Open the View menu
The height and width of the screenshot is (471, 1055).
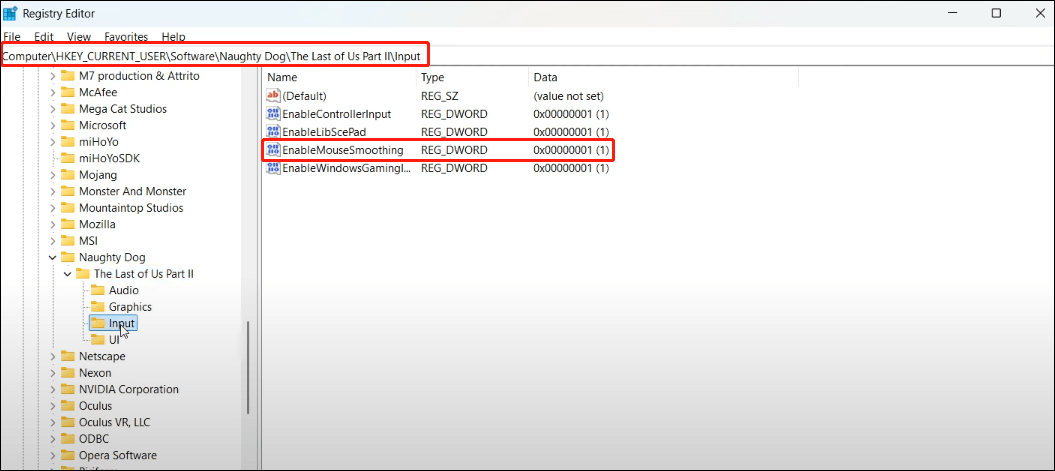[x=79, y=36]
